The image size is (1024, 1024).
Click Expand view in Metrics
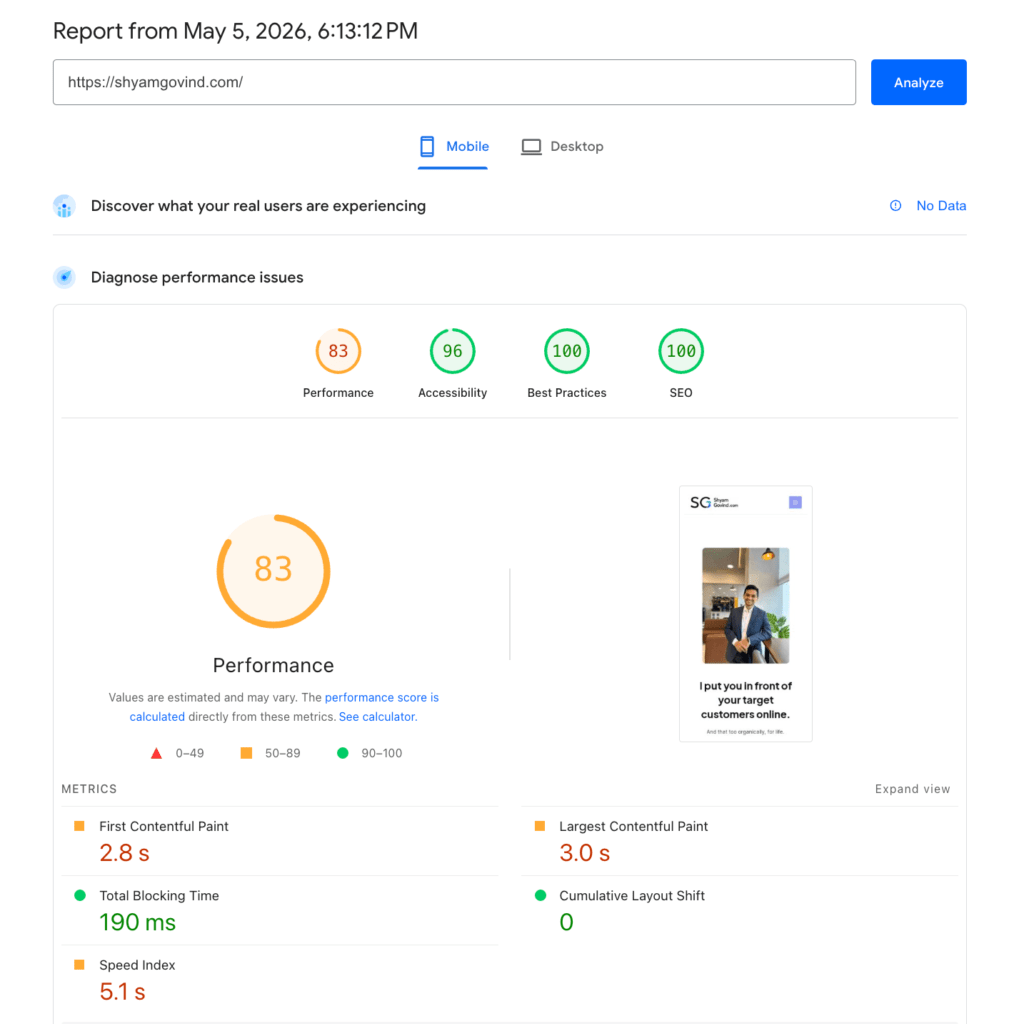[912, 789]
